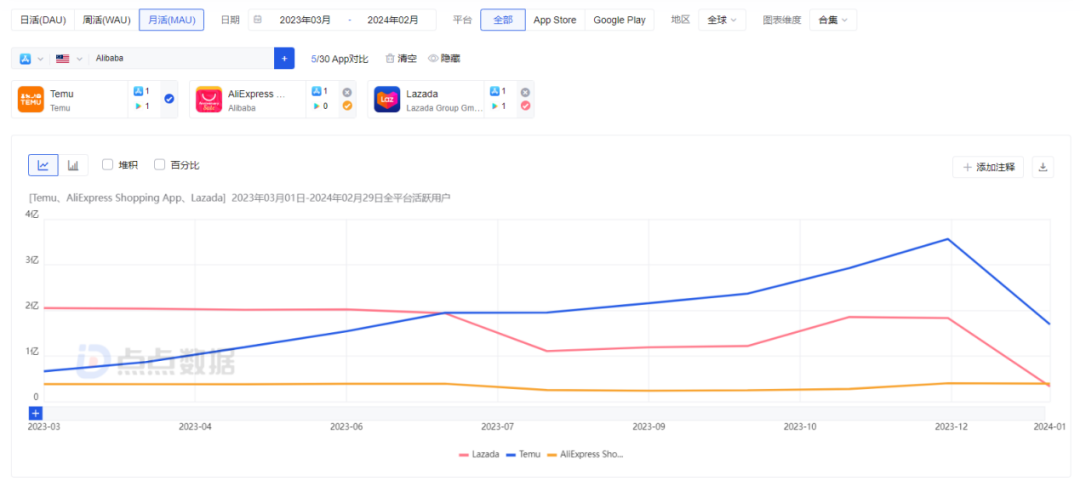Image resolution: width=1080 pixels, height=487 pixels.
Task: Click the Lazada app logo
Action: point(387,99)
